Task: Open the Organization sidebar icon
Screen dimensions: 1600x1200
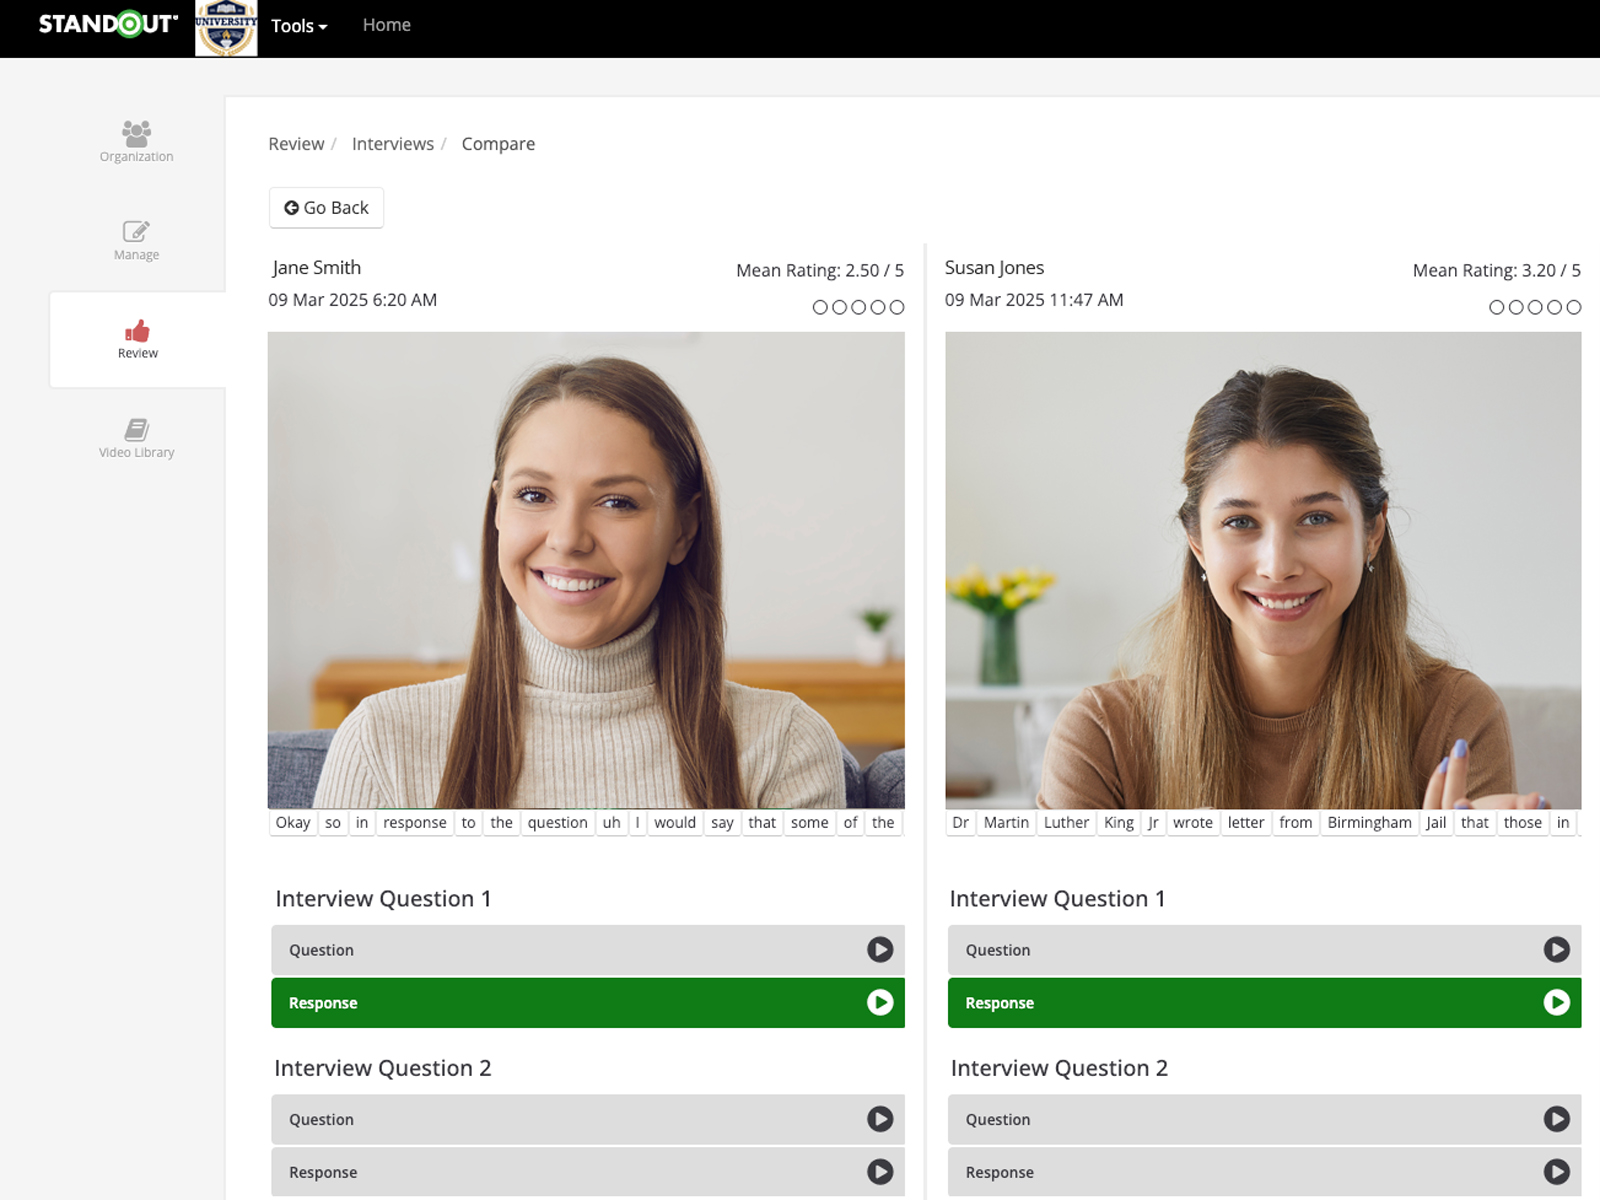Action: coord(136,133)
